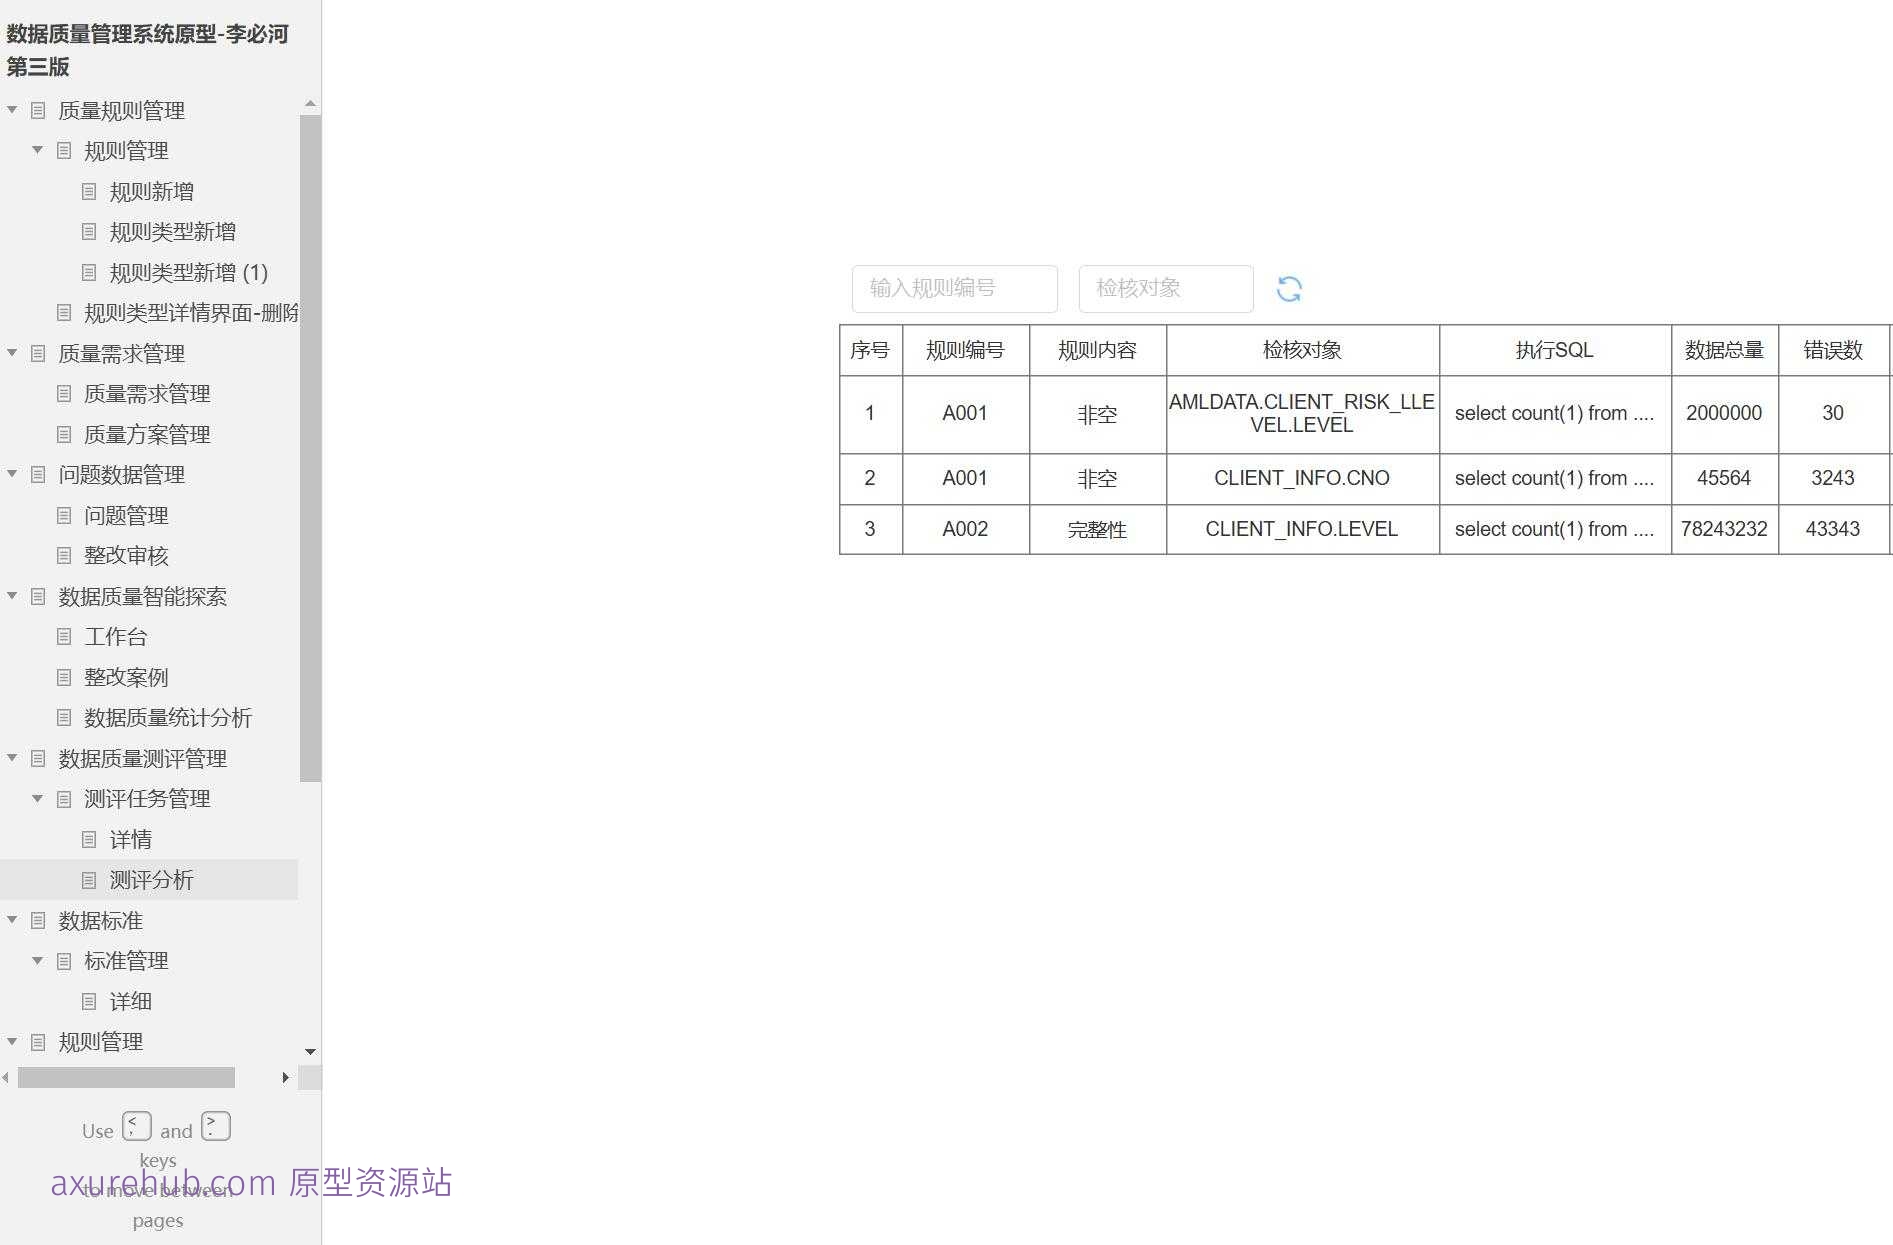Click the page icon beside 详情
Viewport: 1893px width, 1245px height.
pos(89,839)
